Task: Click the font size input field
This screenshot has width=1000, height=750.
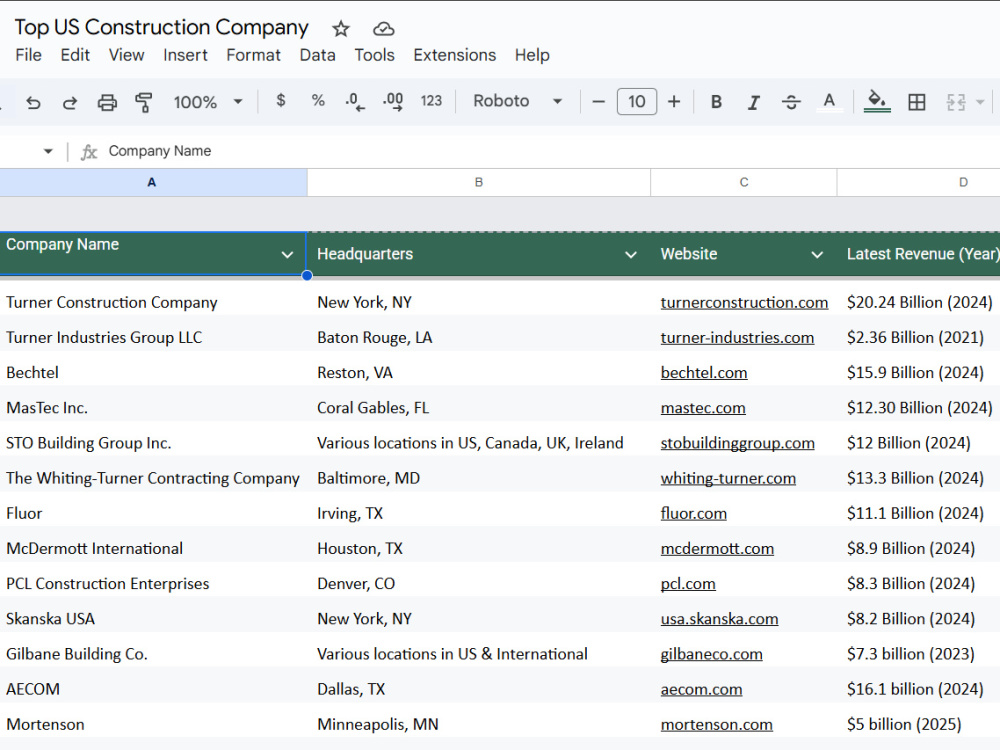Action: (636, 101)
